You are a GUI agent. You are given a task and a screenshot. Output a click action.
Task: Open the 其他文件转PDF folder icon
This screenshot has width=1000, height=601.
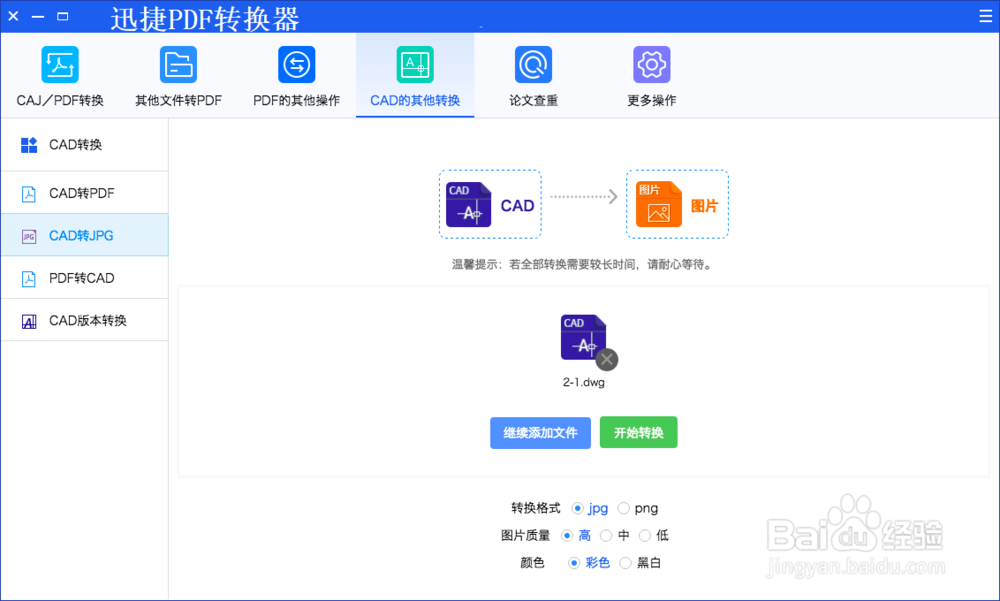click(178, 64)
